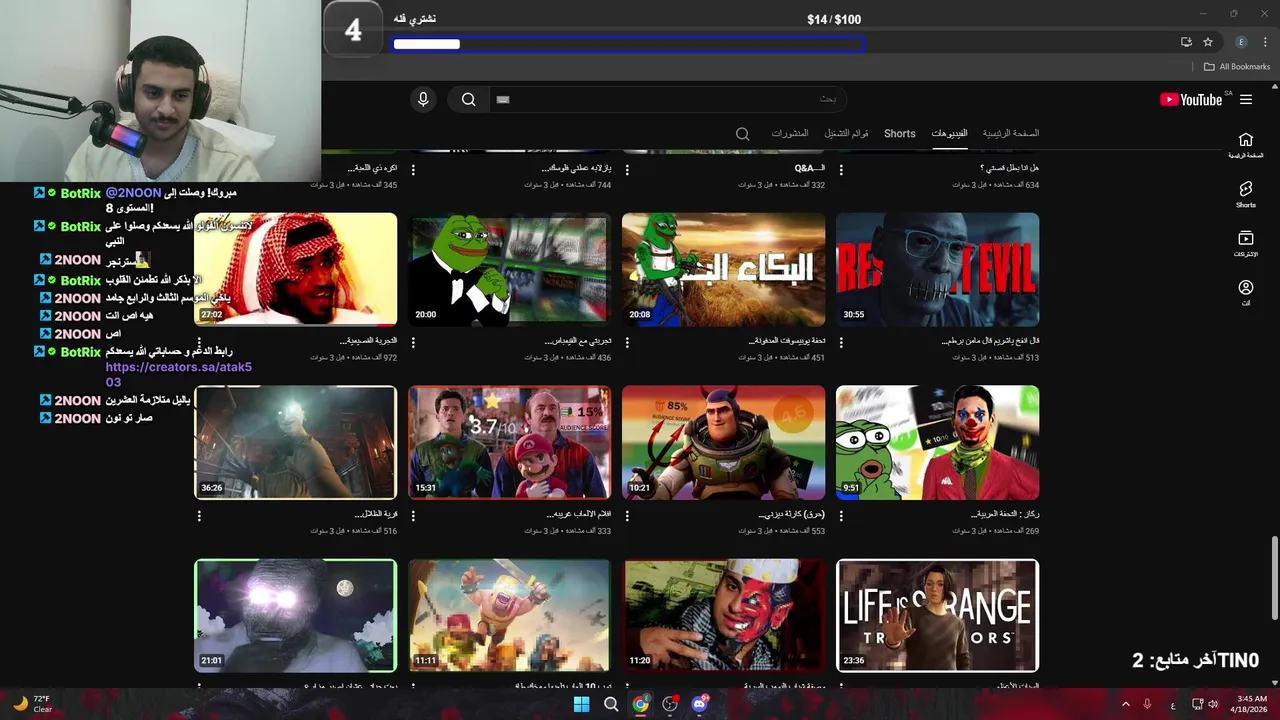
Task: Click the $14/$100 goal progress bar
Action: 628,44
